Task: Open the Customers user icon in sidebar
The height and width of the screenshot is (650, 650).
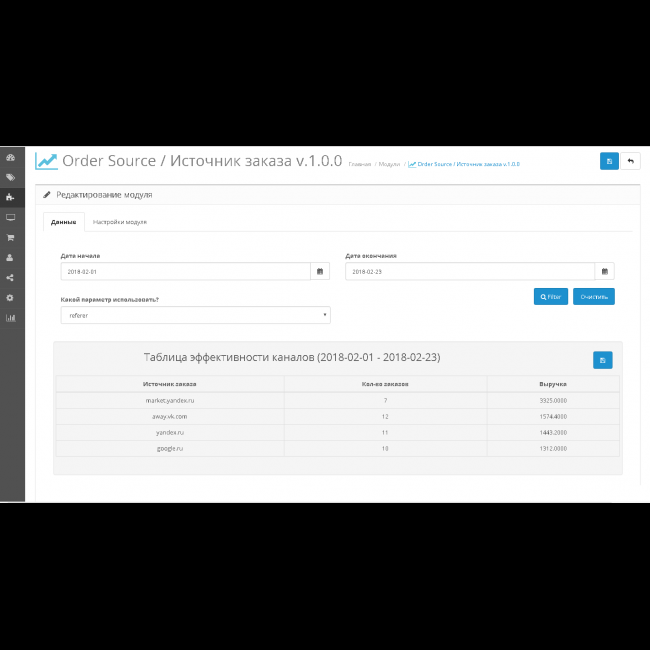Action: coord(10,257)
